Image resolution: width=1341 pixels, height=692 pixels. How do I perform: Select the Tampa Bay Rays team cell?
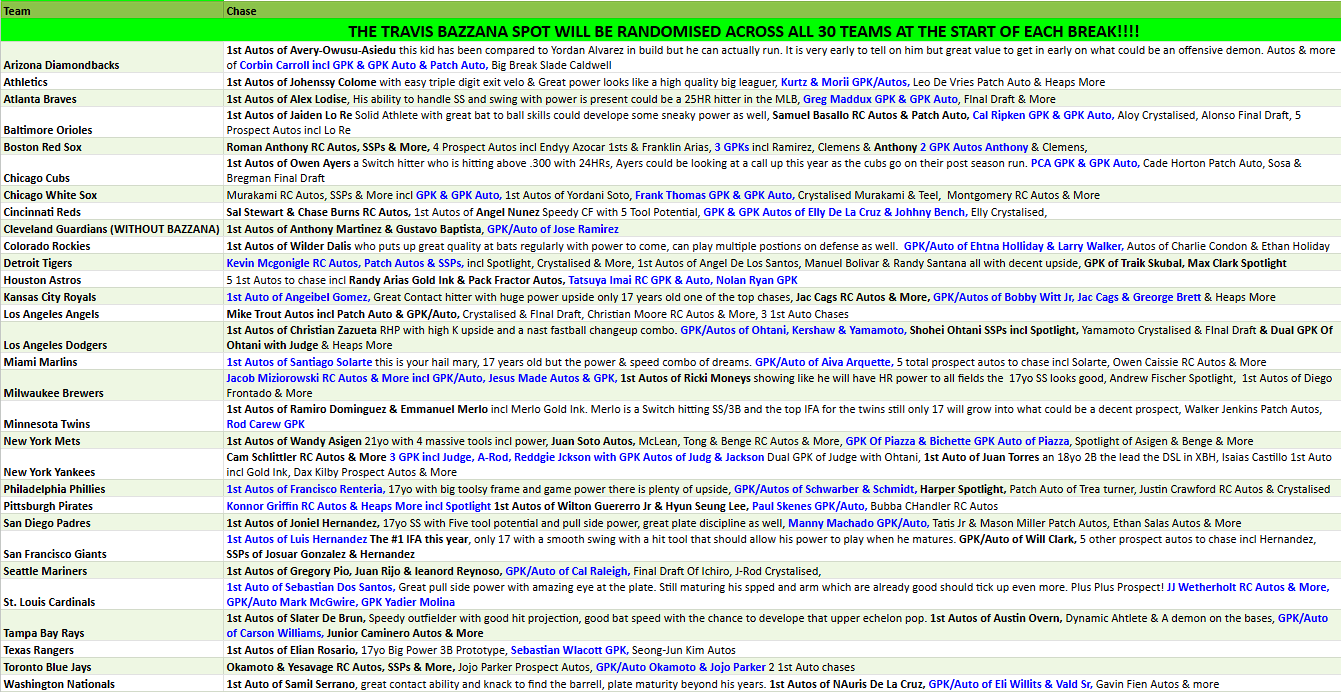(x=112, y=626)
